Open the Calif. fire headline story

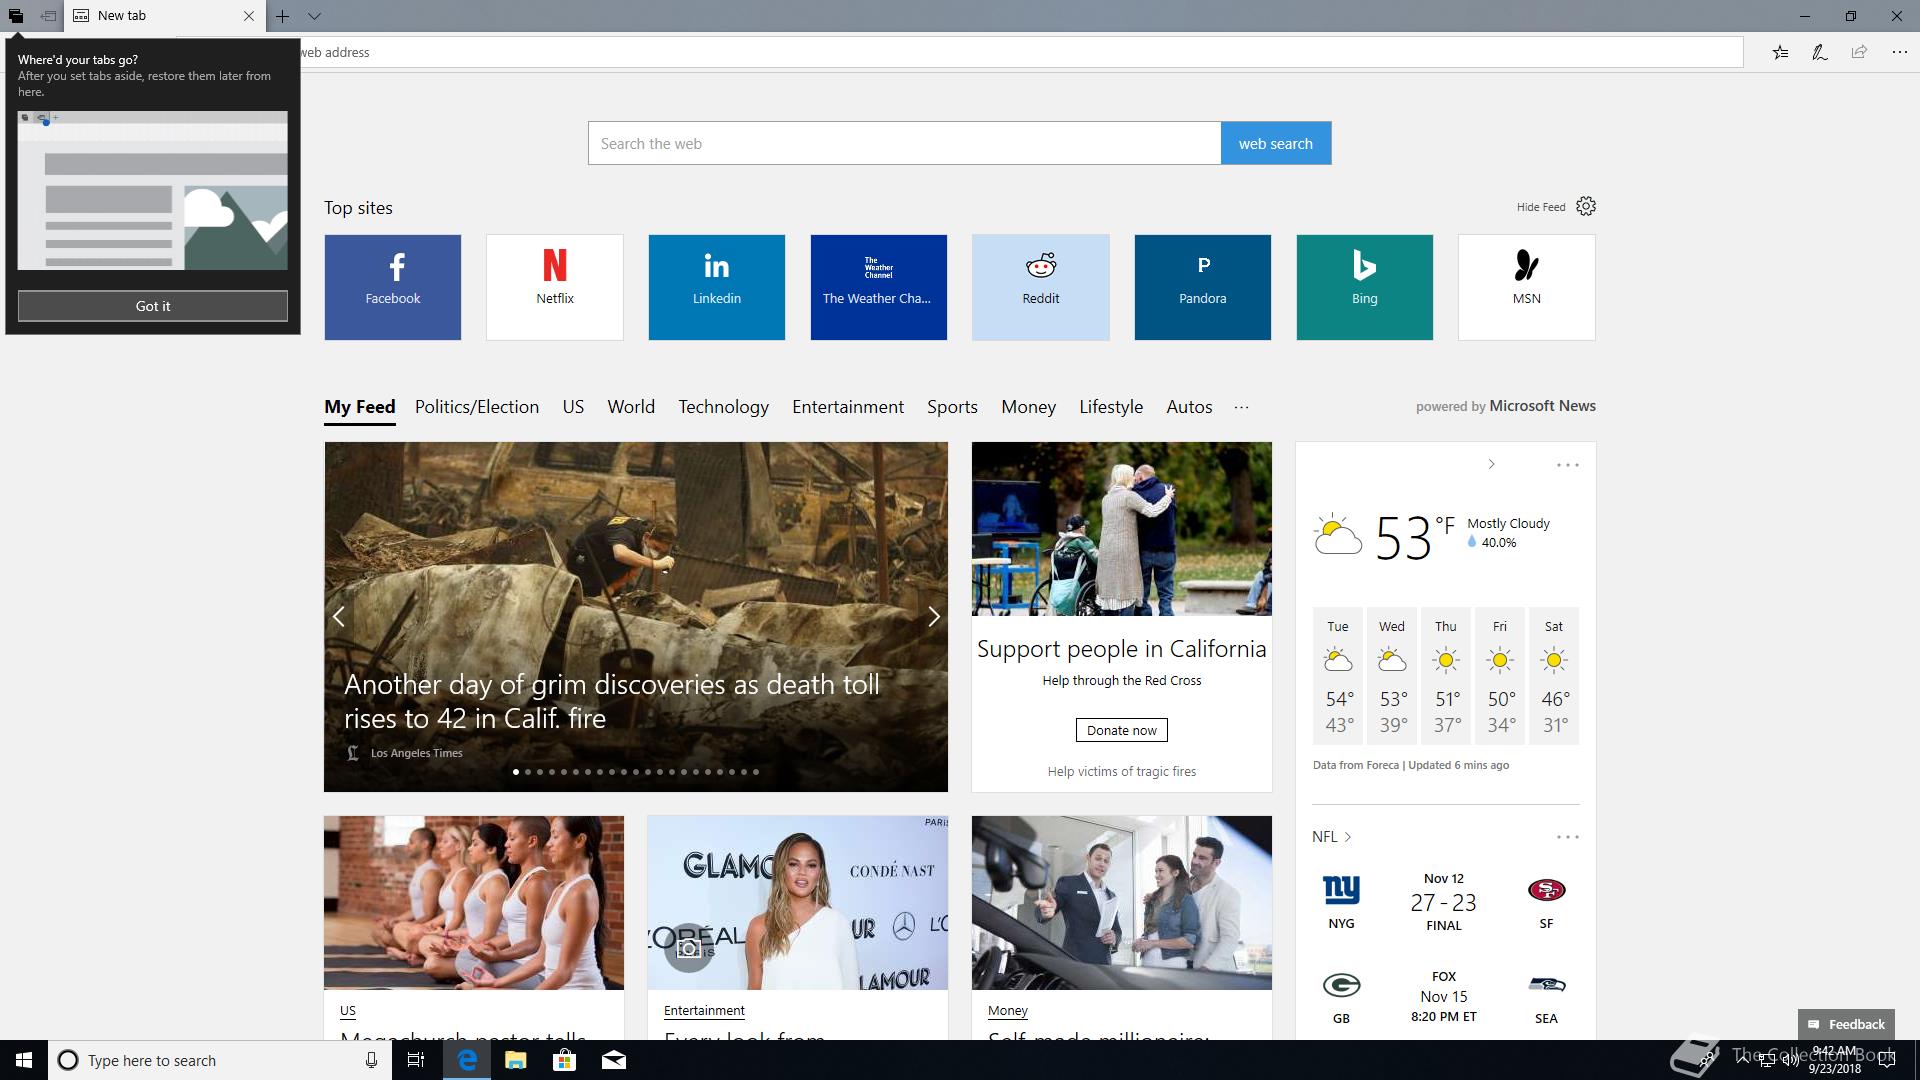pyautogui.click(x=612, y=701)
